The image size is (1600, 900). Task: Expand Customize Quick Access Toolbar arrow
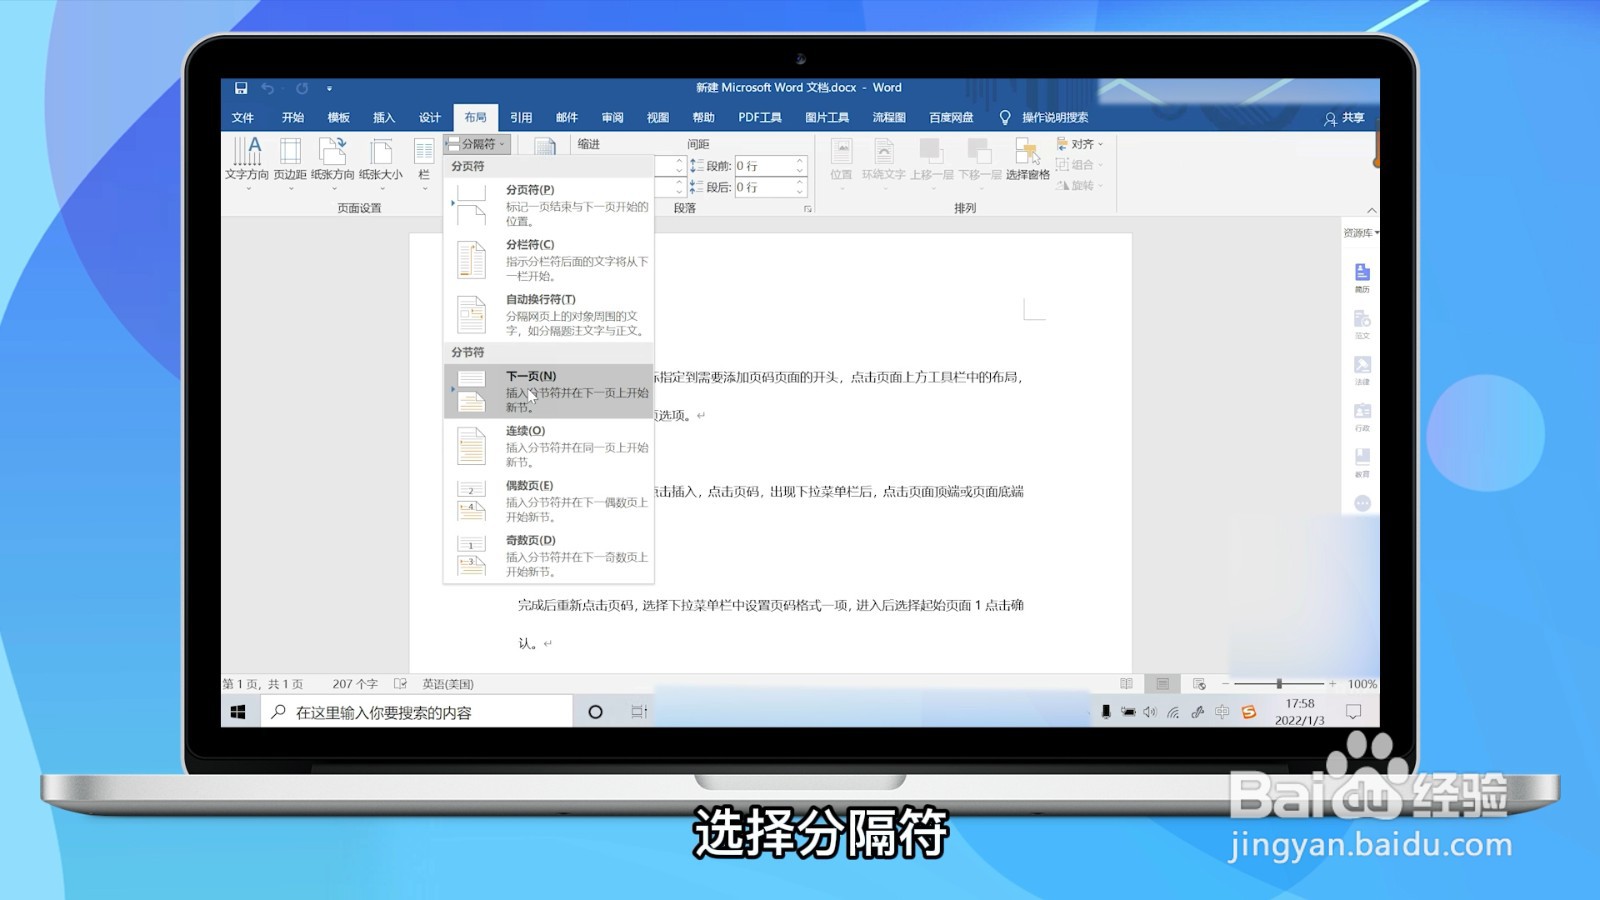329,88
